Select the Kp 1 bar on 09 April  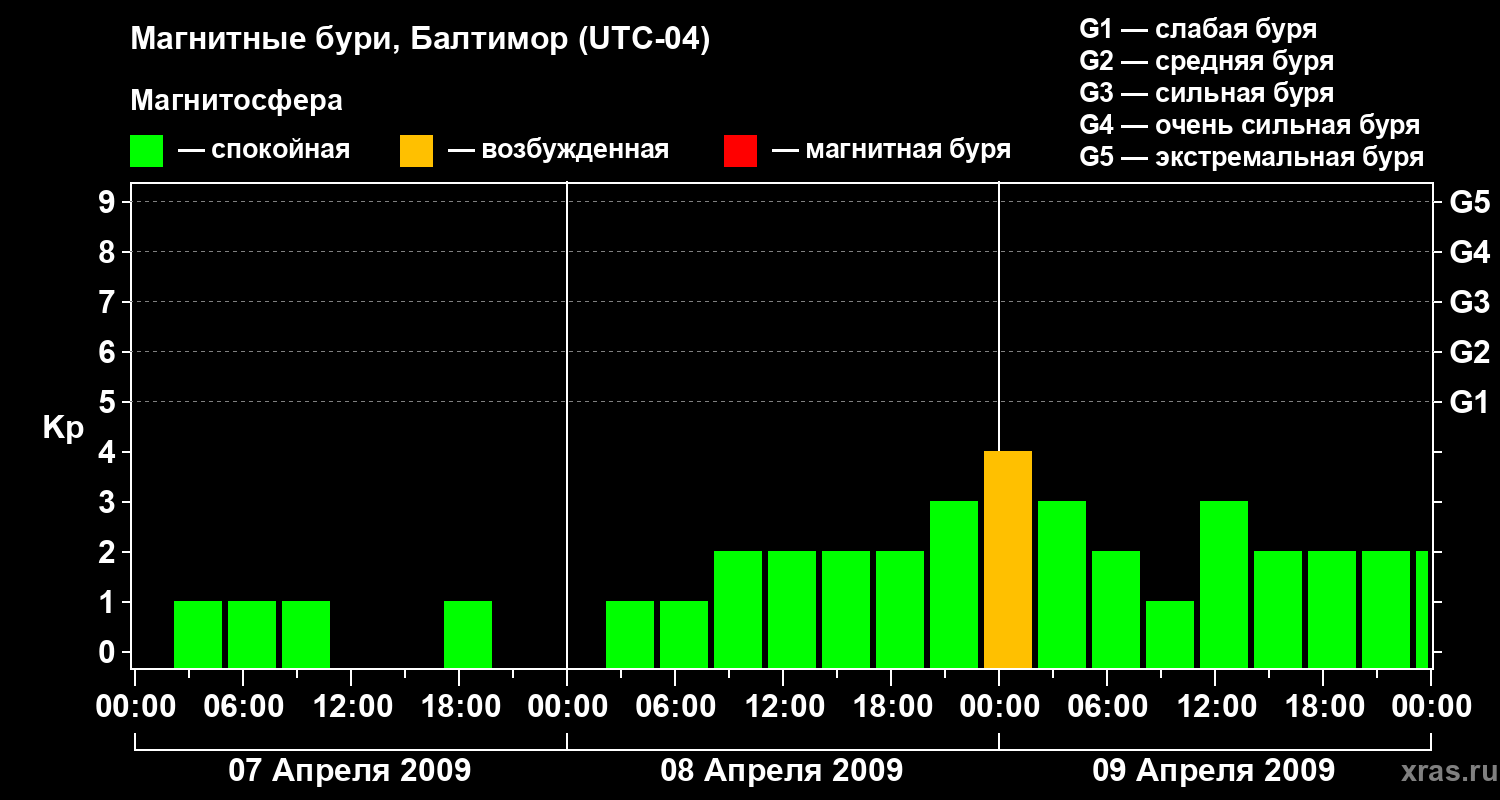pyautogui.click(x=1170, y=635)
